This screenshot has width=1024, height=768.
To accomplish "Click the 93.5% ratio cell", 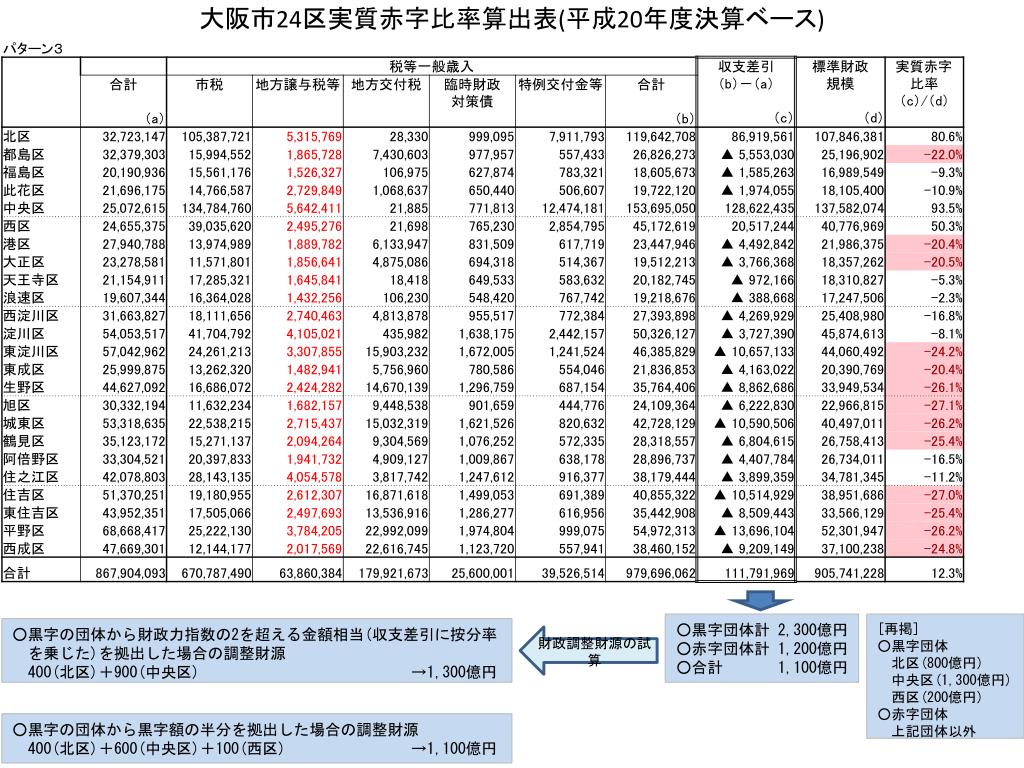I will coord(946,208).
